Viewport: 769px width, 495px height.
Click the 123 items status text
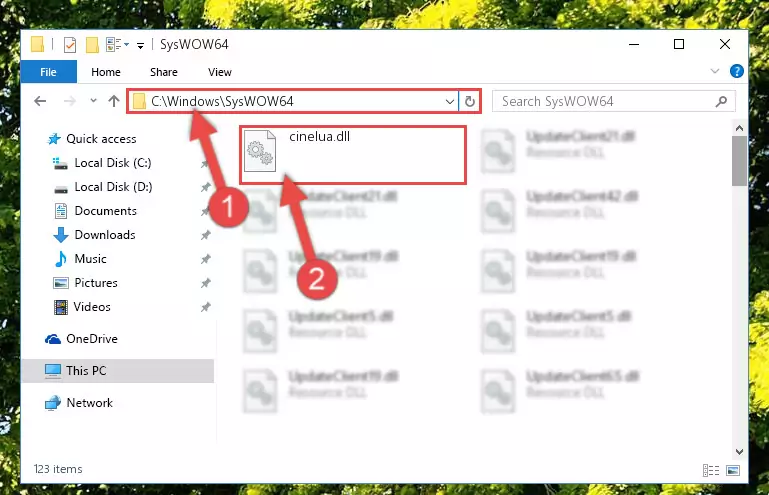click(x=58, y=469)
